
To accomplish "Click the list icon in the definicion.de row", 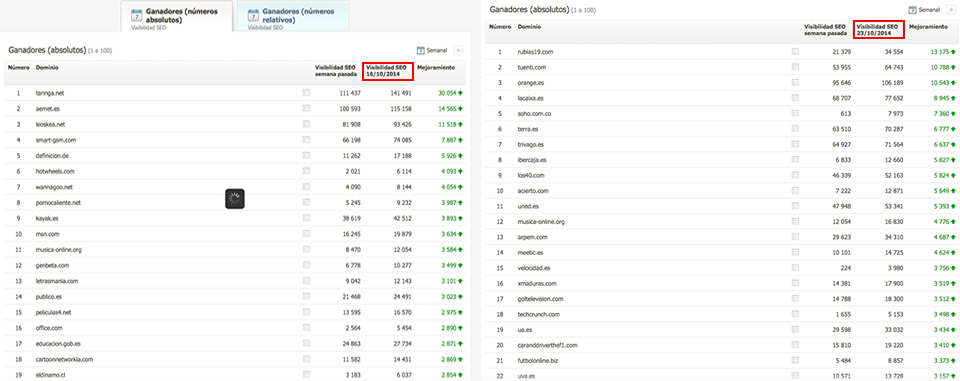I will tap(306, 156).
